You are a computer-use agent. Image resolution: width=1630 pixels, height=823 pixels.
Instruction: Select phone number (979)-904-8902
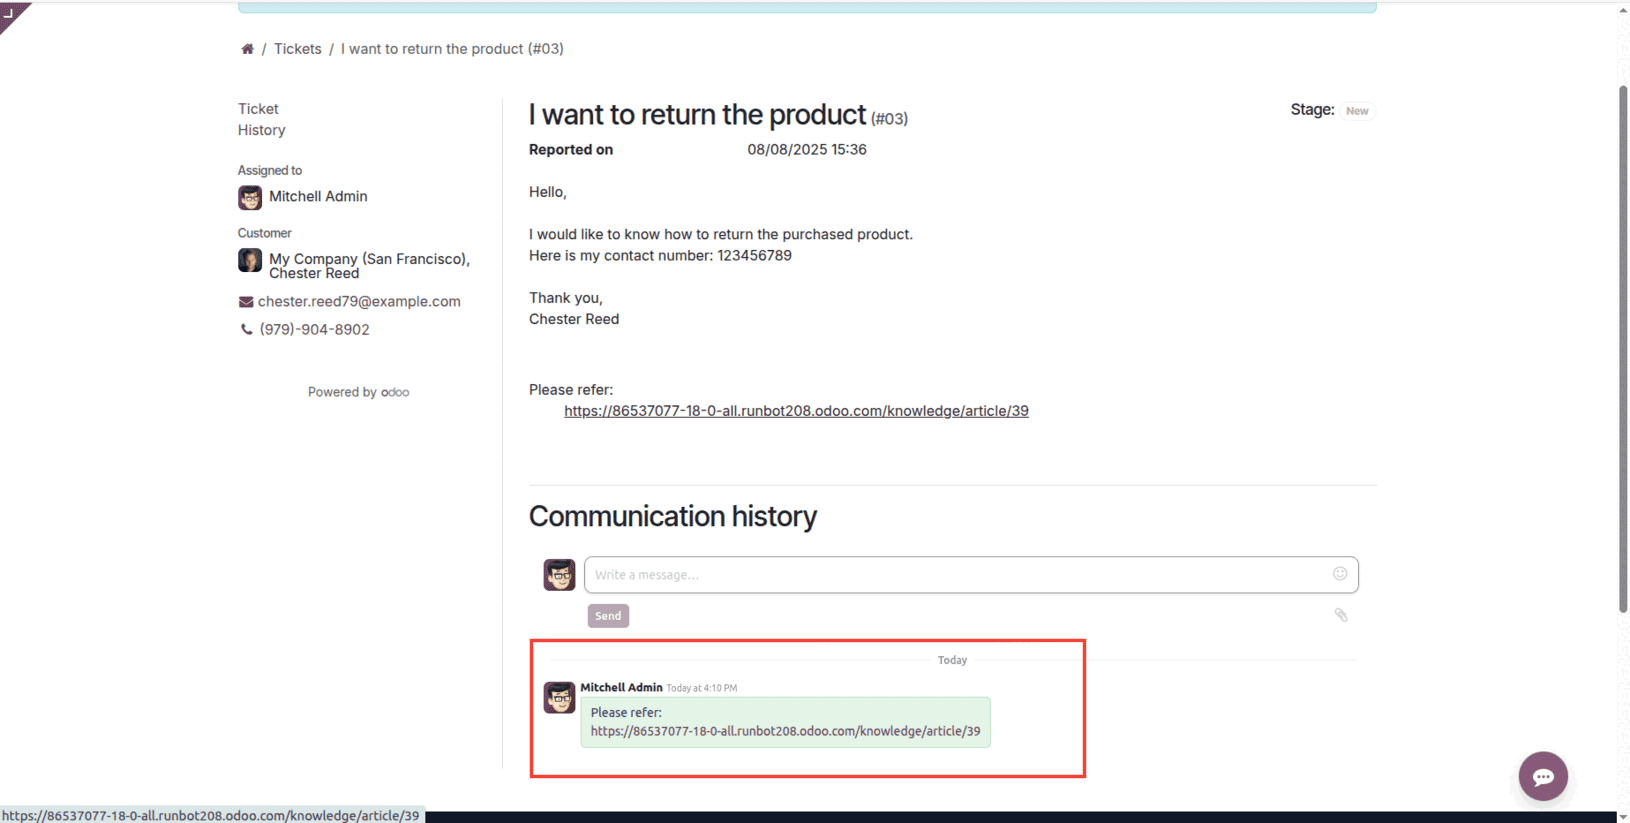click(x=314, y=329)
